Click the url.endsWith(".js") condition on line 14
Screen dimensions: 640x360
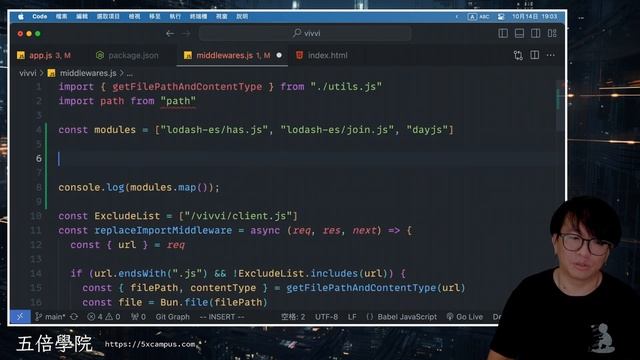point(151,273)
